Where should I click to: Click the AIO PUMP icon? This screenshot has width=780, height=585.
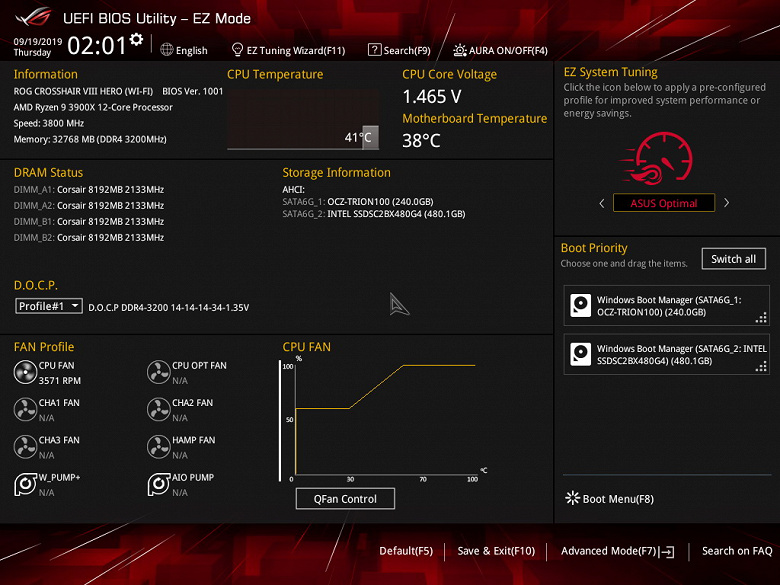click(x=159, y=484)
